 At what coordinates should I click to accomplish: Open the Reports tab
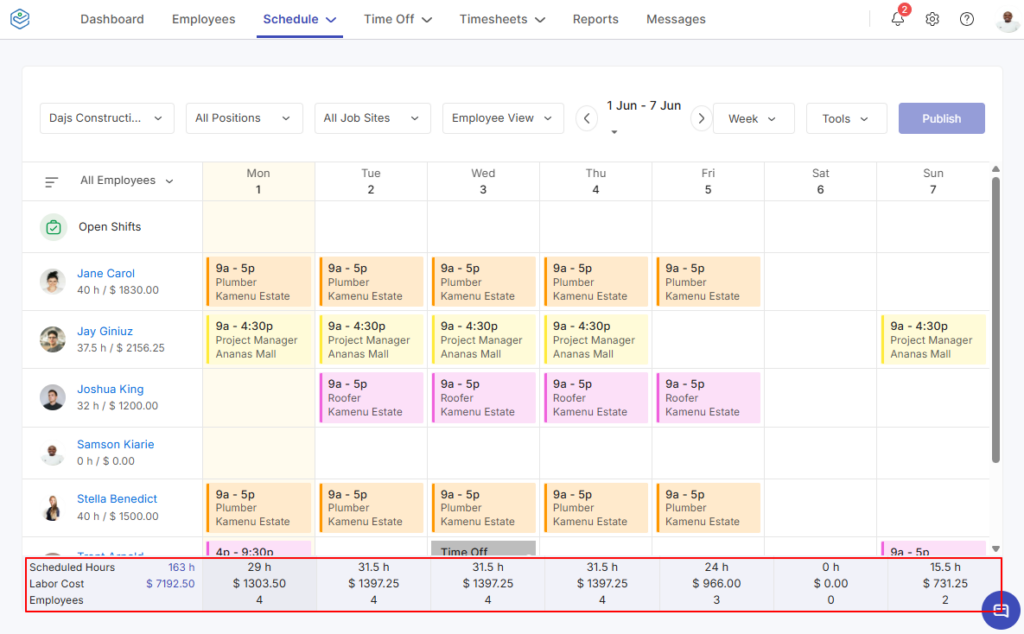click(x=595, y=19)
